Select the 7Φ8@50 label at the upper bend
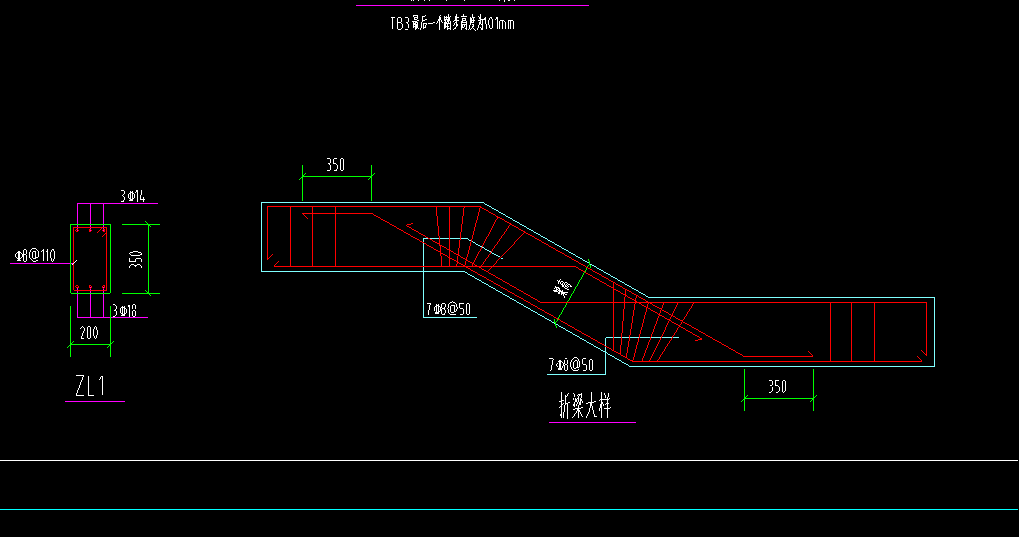This screenshot has width=1019, height=537. tap(448, 309)
